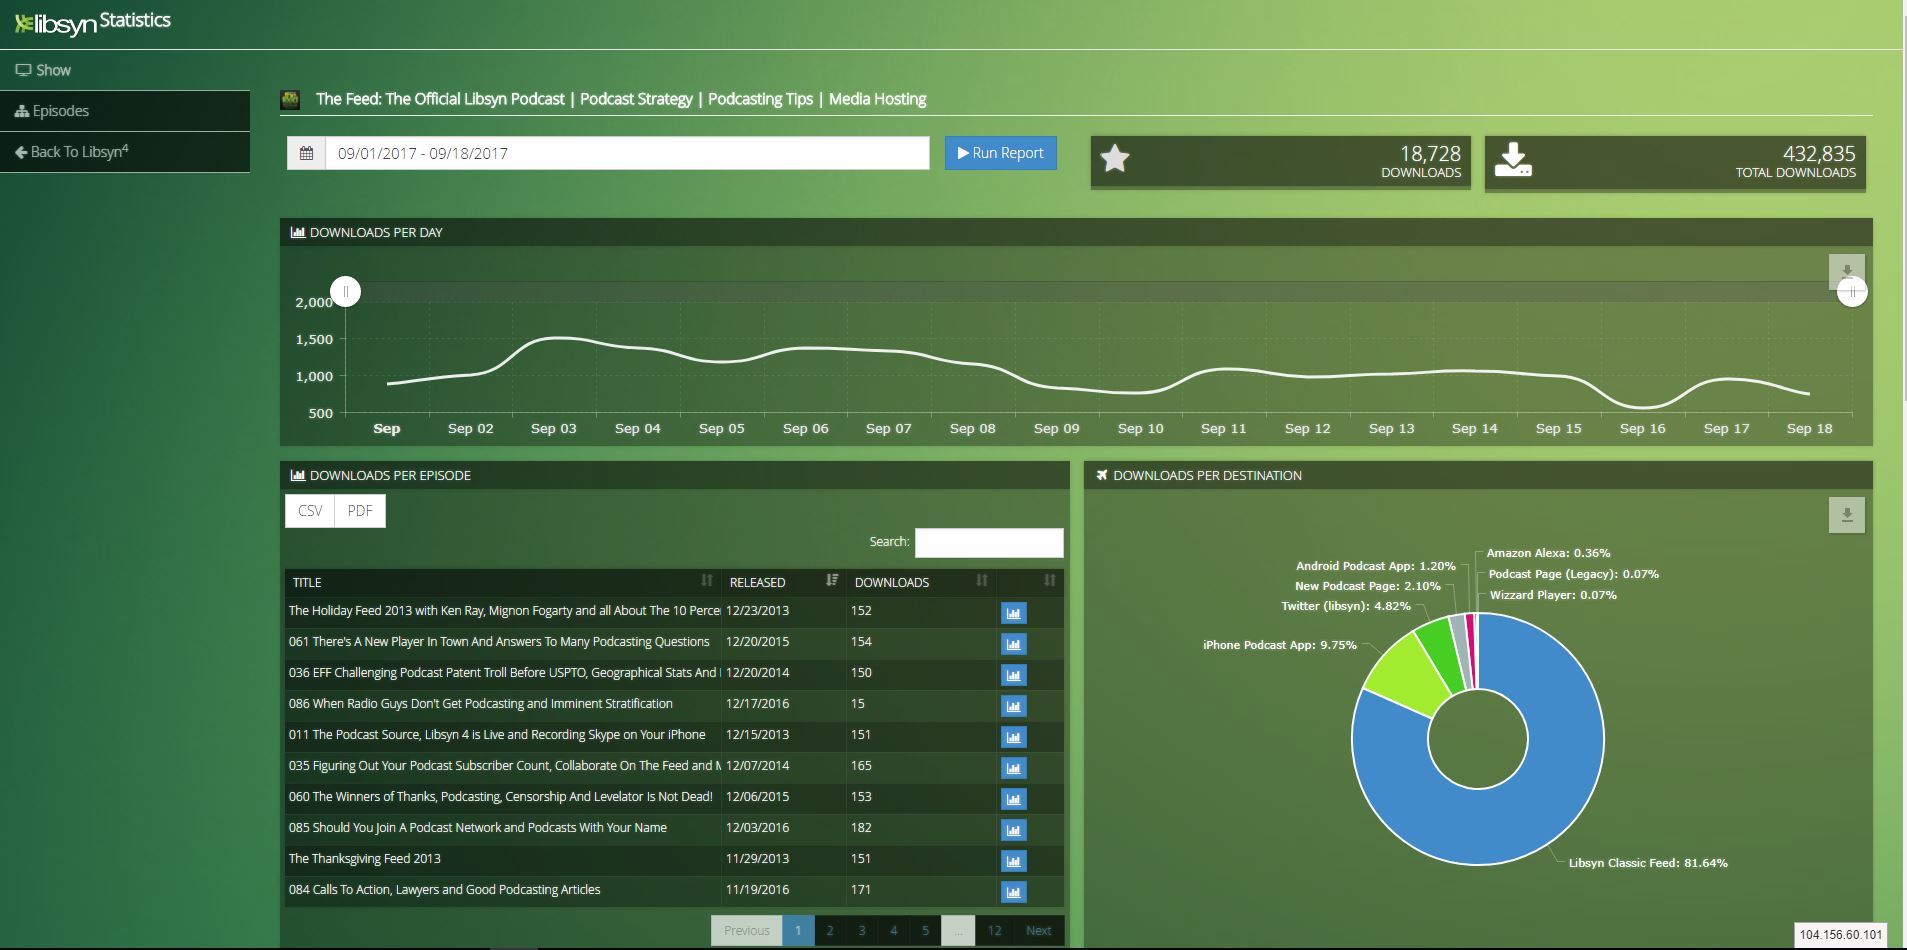Click the IP address 104.156.60.101
The image size is (1907, 950).
click(x=1840, y=935)
